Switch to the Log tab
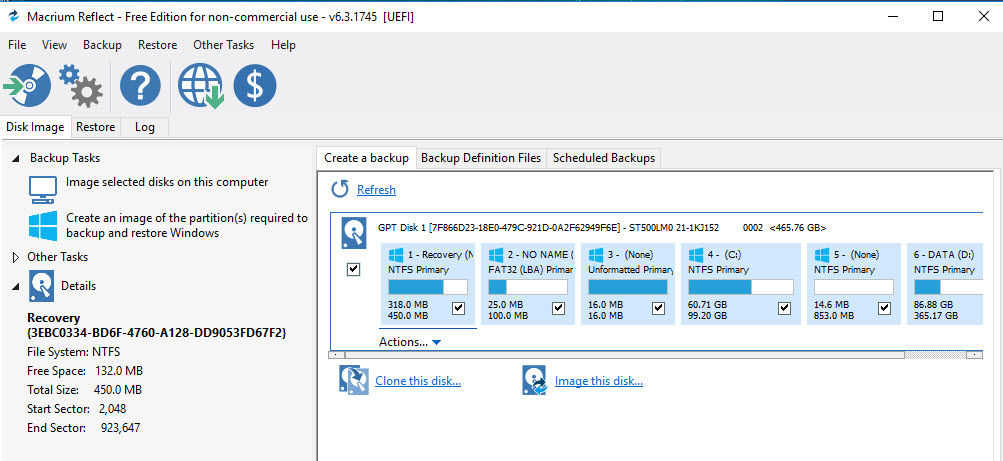 (x=145, y=127)
